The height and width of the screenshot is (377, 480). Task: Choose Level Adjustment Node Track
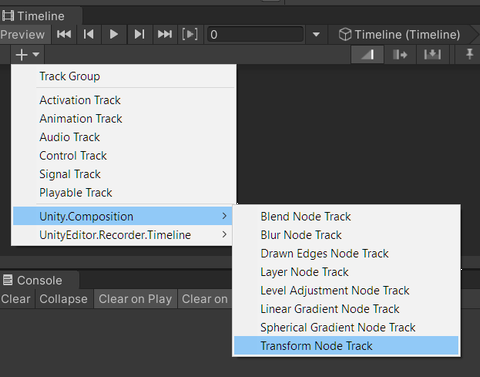coord(346,291)
